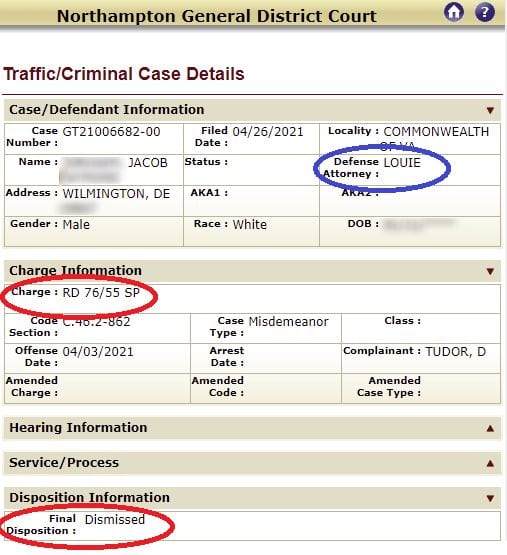Click the complainant name TUDOR, D

(x=455, y=351)
